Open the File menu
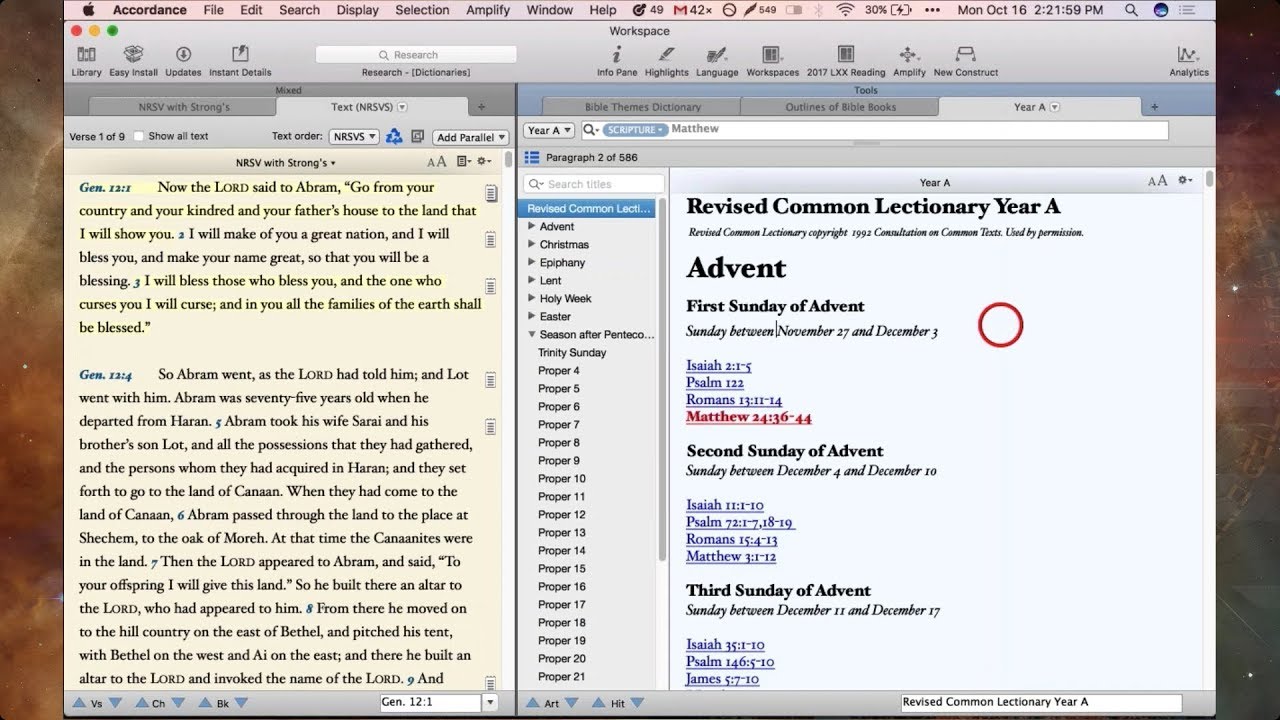 point(213,10)
